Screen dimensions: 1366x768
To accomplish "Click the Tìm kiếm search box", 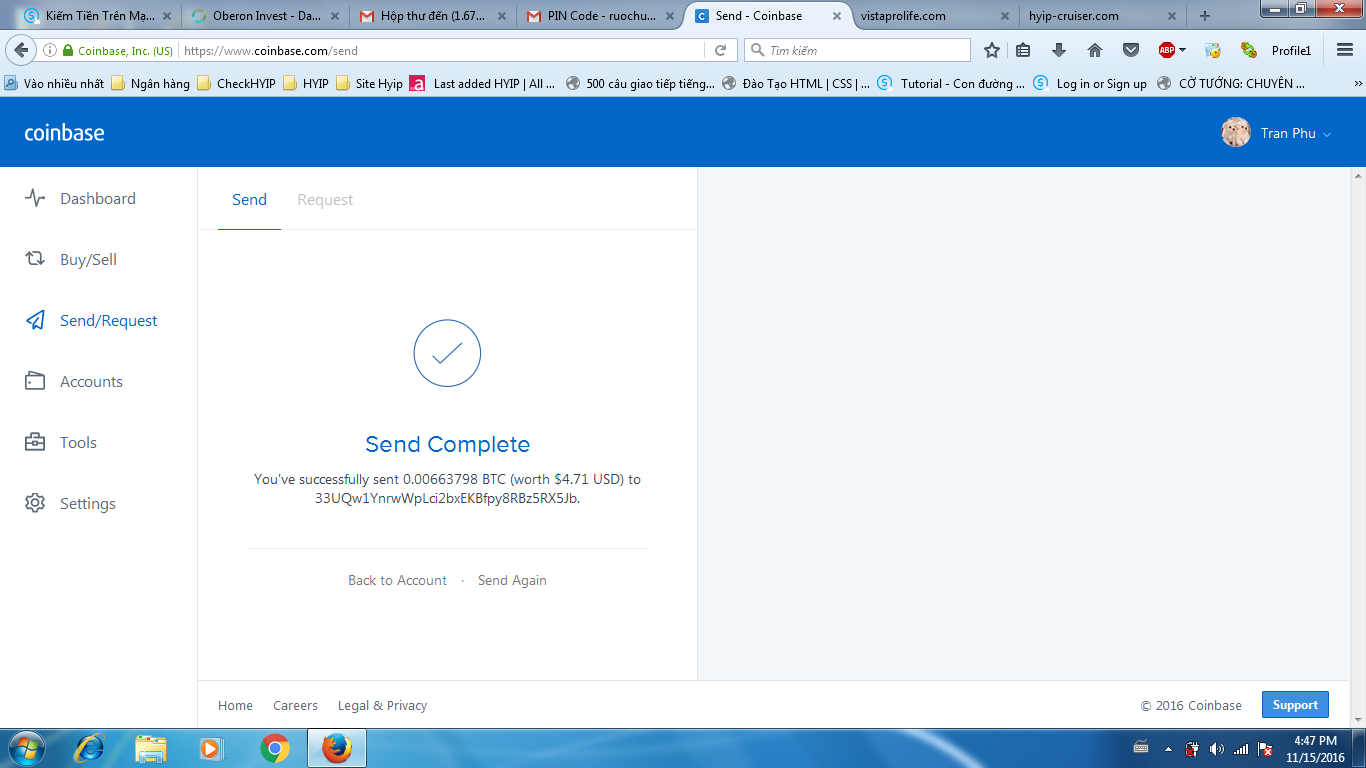I will 857,50.
